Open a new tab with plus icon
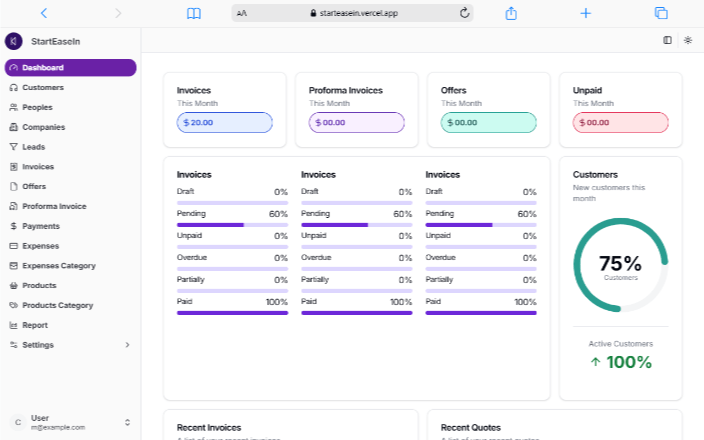 pyautogui.click(x=586, y=13)
